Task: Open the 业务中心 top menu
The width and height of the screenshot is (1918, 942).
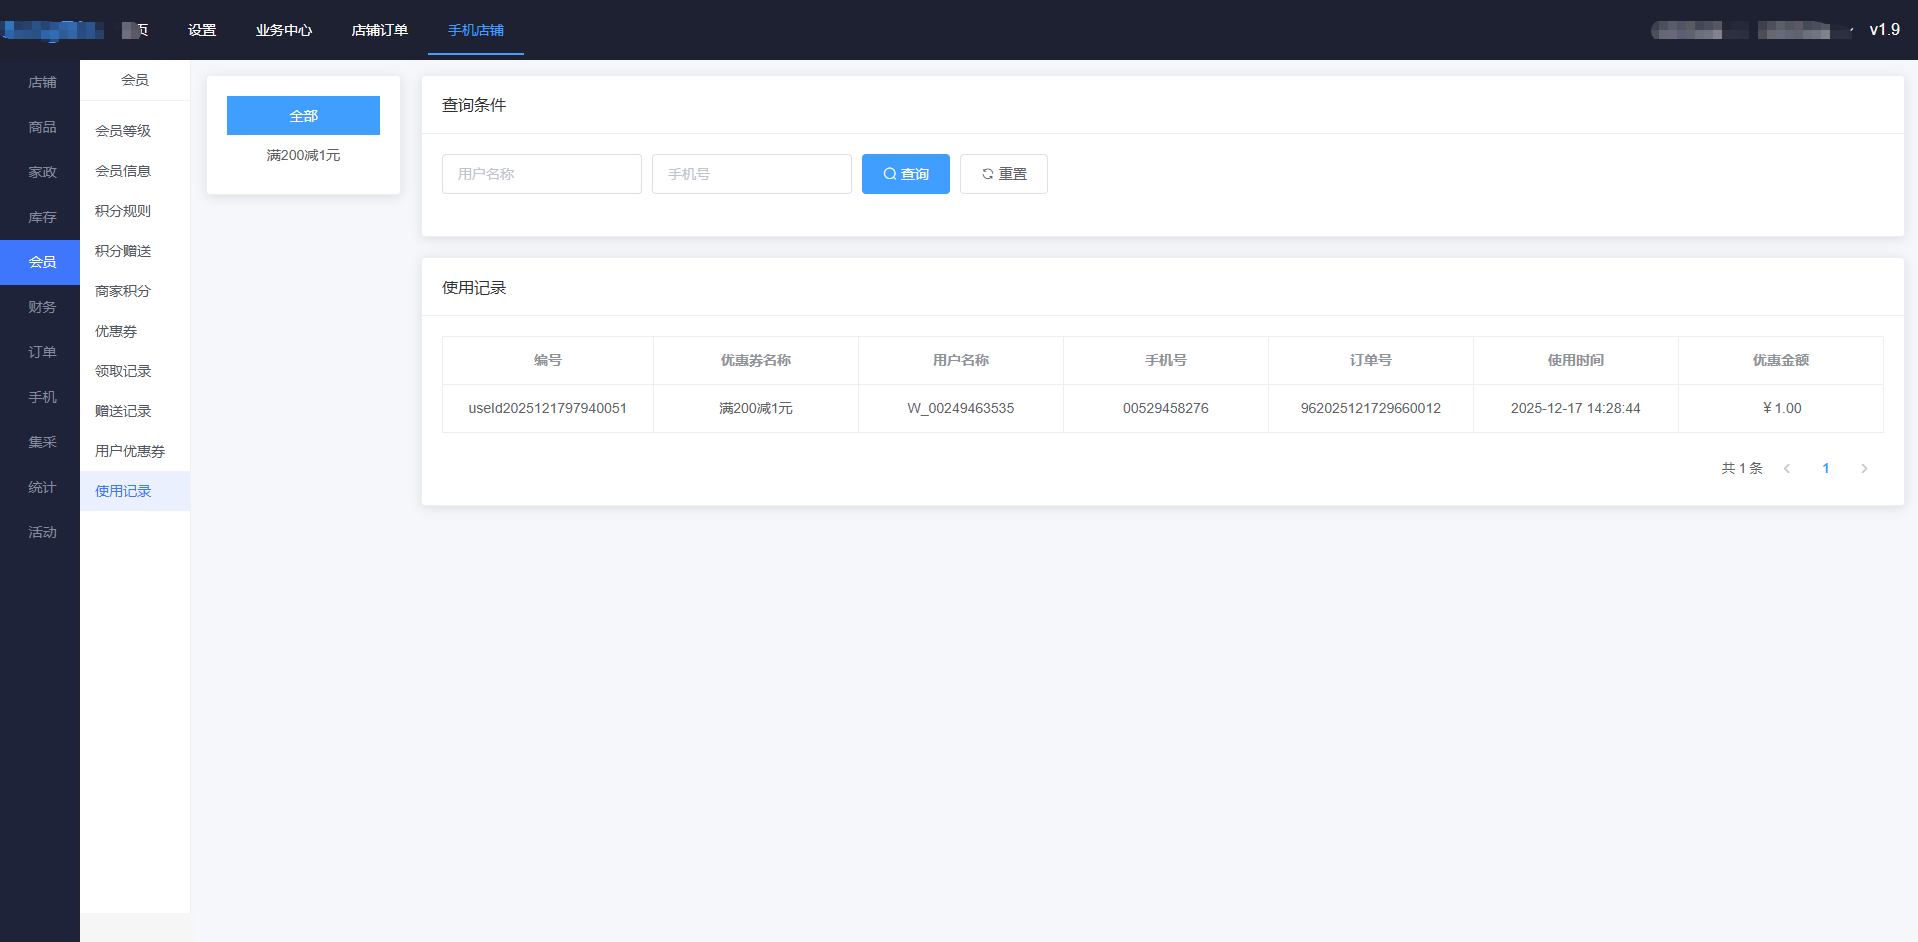Action: tap(284, 30)
